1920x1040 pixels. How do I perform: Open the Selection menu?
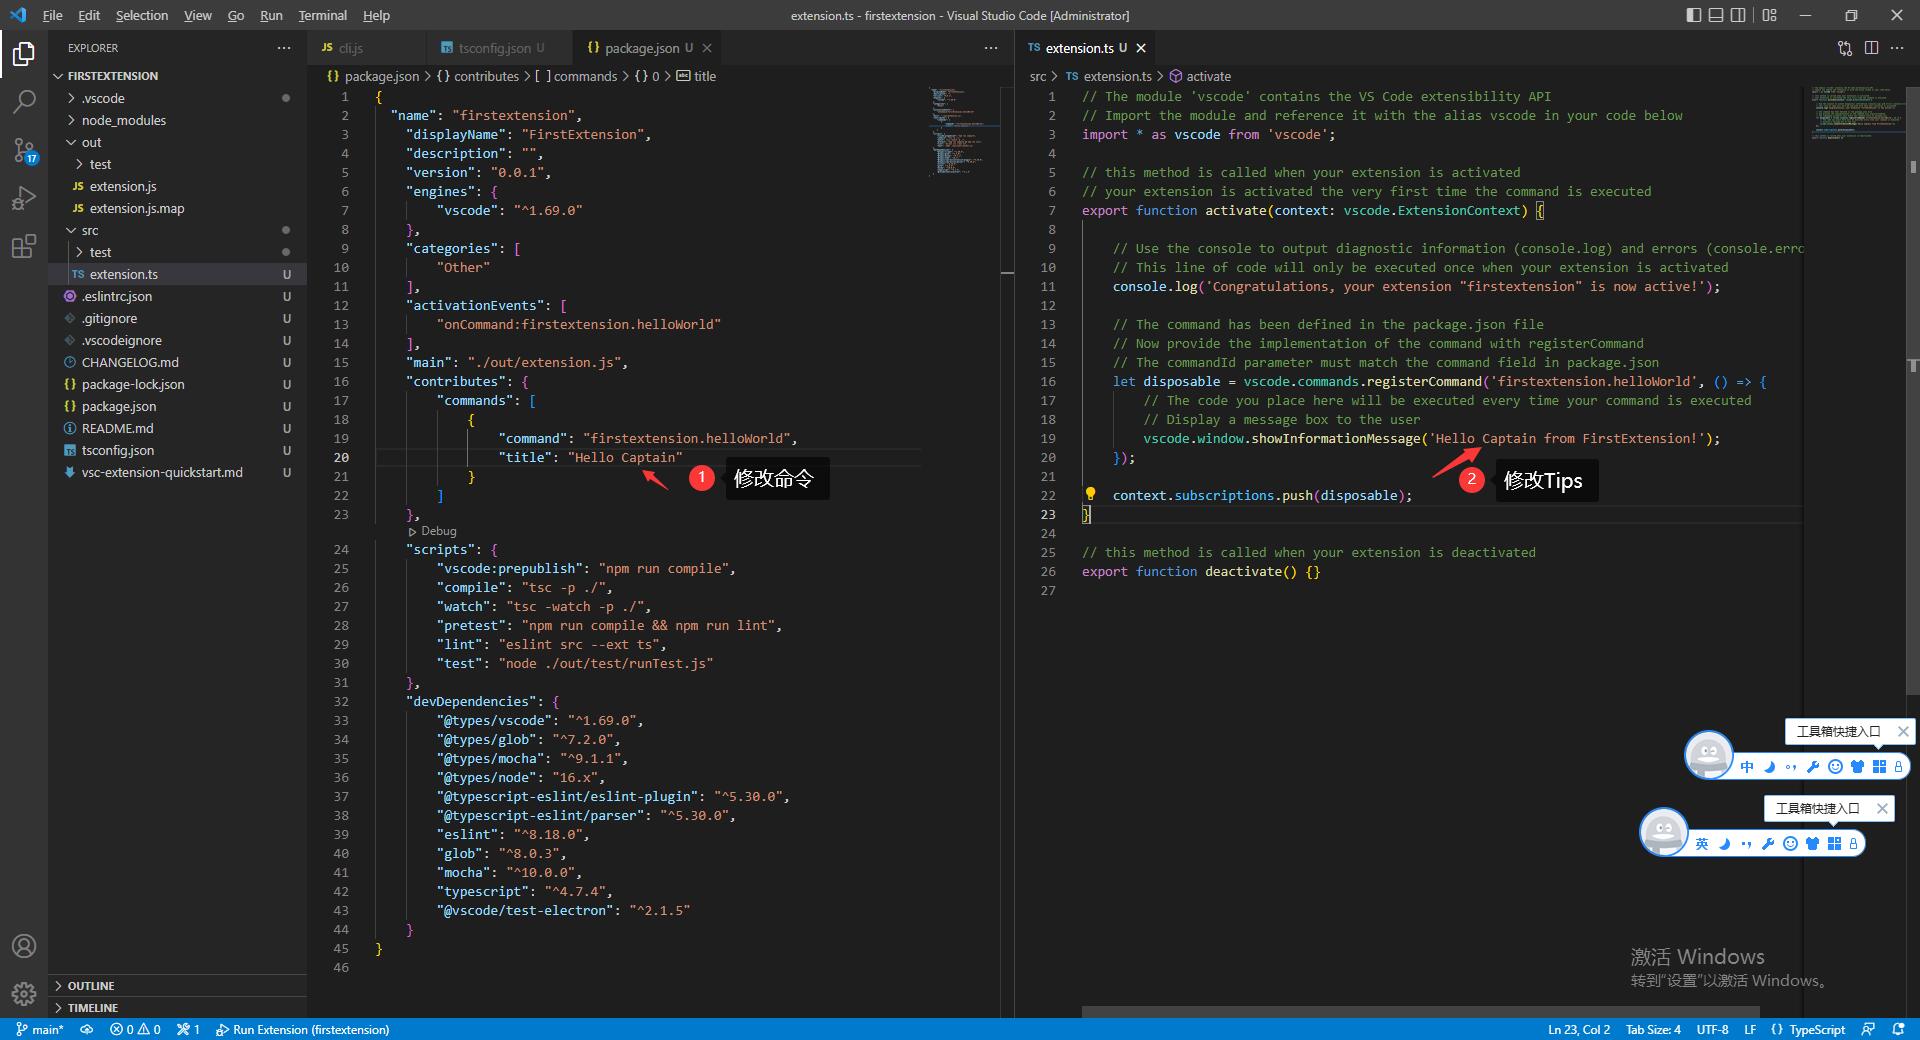pyautogui.click(x=142, y=15)
